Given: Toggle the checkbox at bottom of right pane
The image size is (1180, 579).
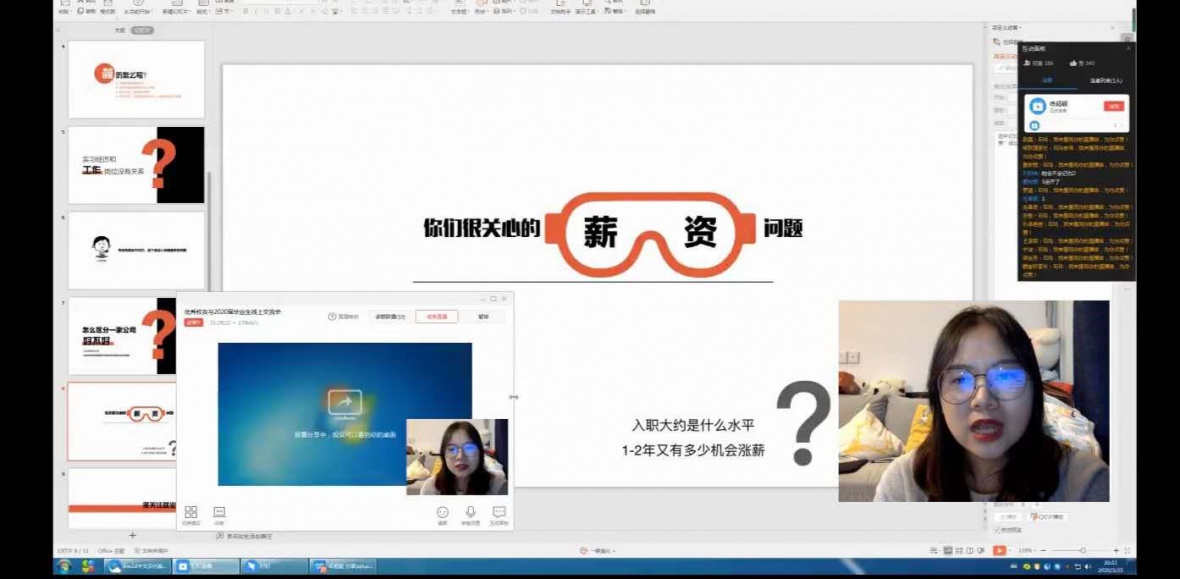Looking at the screenshot, I should pyautogui.click(x=997, y=530).
